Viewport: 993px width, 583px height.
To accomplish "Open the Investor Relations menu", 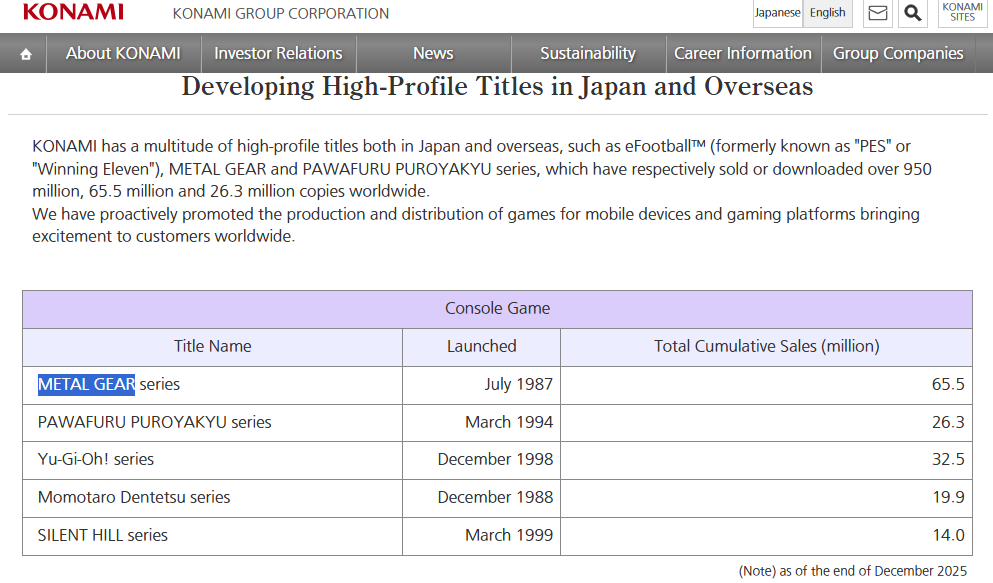I will pyautogui.click(x=278, y=54).
